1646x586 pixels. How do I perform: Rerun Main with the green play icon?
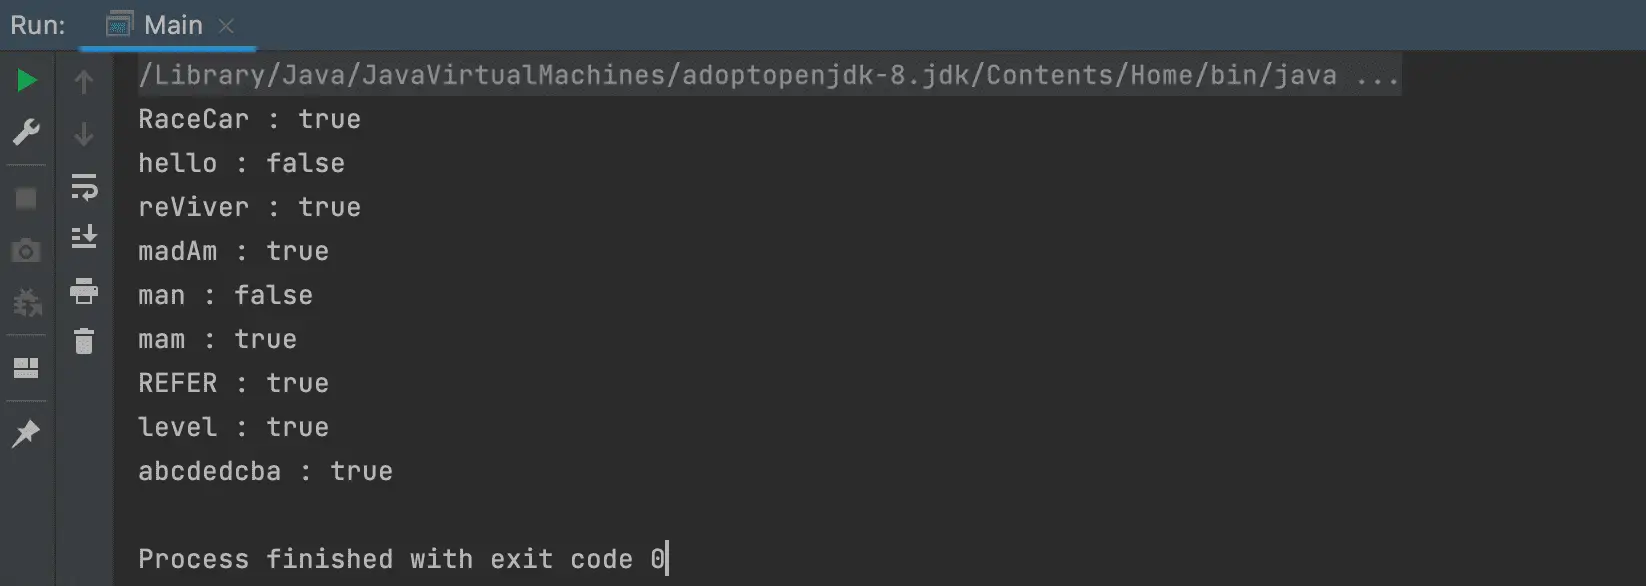[27, 80]
